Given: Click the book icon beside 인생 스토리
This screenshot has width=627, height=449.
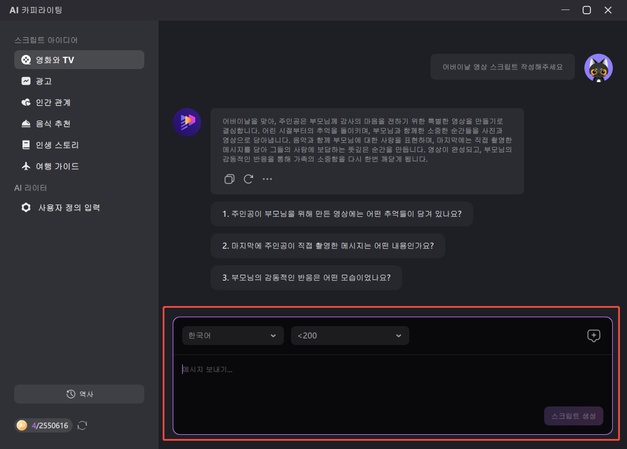Looking at the screenshot, I should coord(26,145).
